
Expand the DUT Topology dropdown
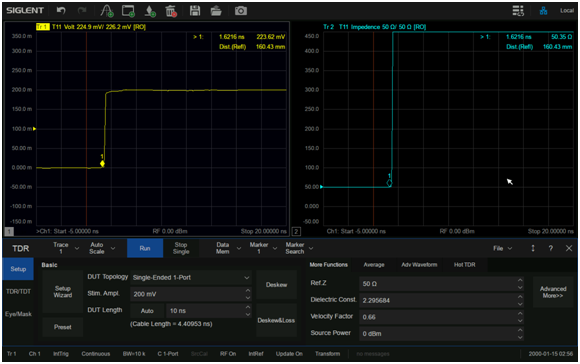[191, 277]
